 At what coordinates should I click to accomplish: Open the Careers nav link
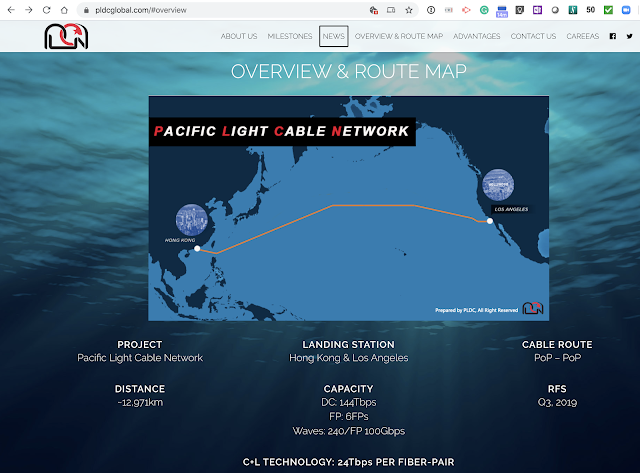(582, 36)
